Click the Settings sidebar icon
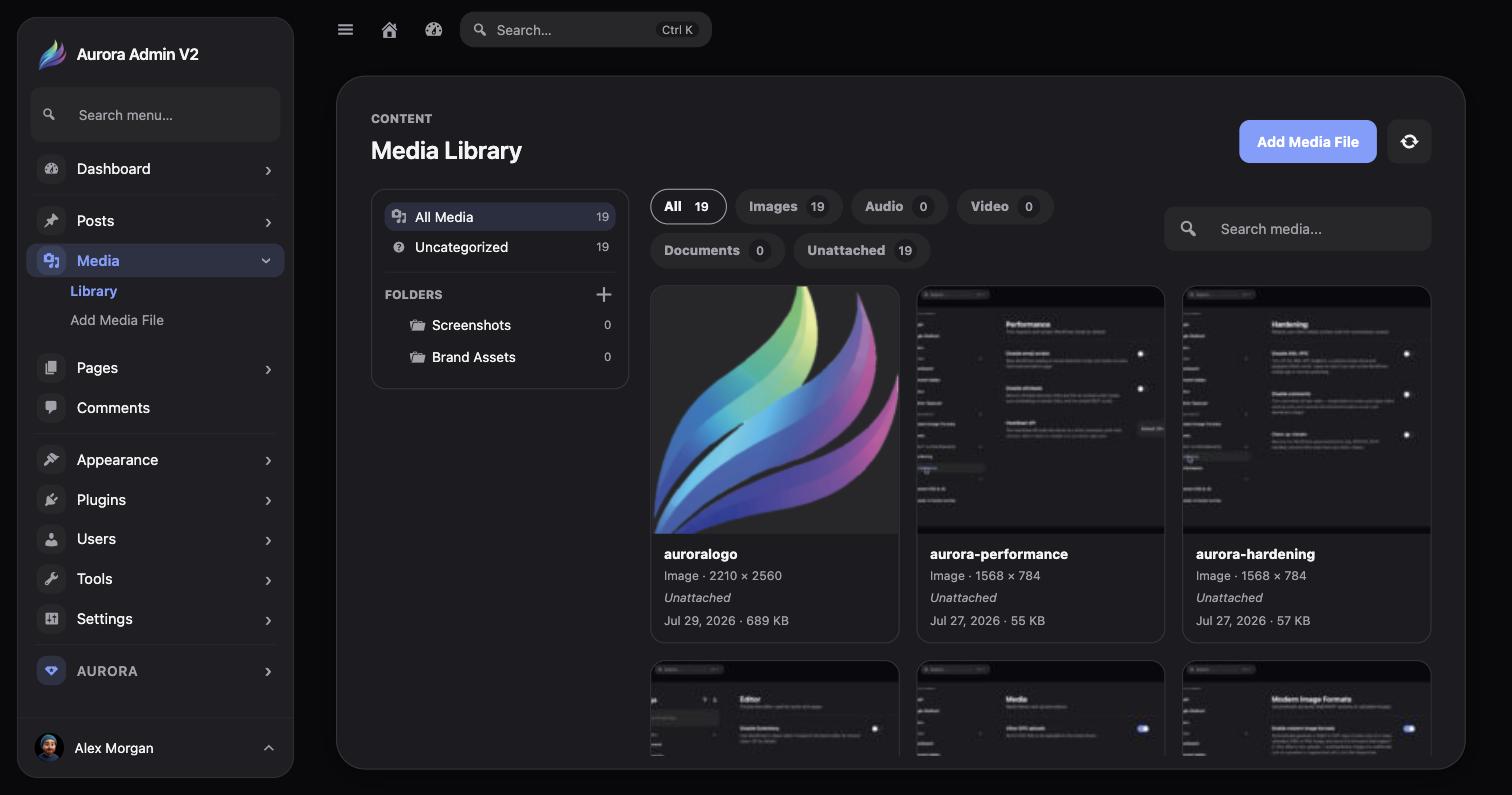 coord(51,619)
